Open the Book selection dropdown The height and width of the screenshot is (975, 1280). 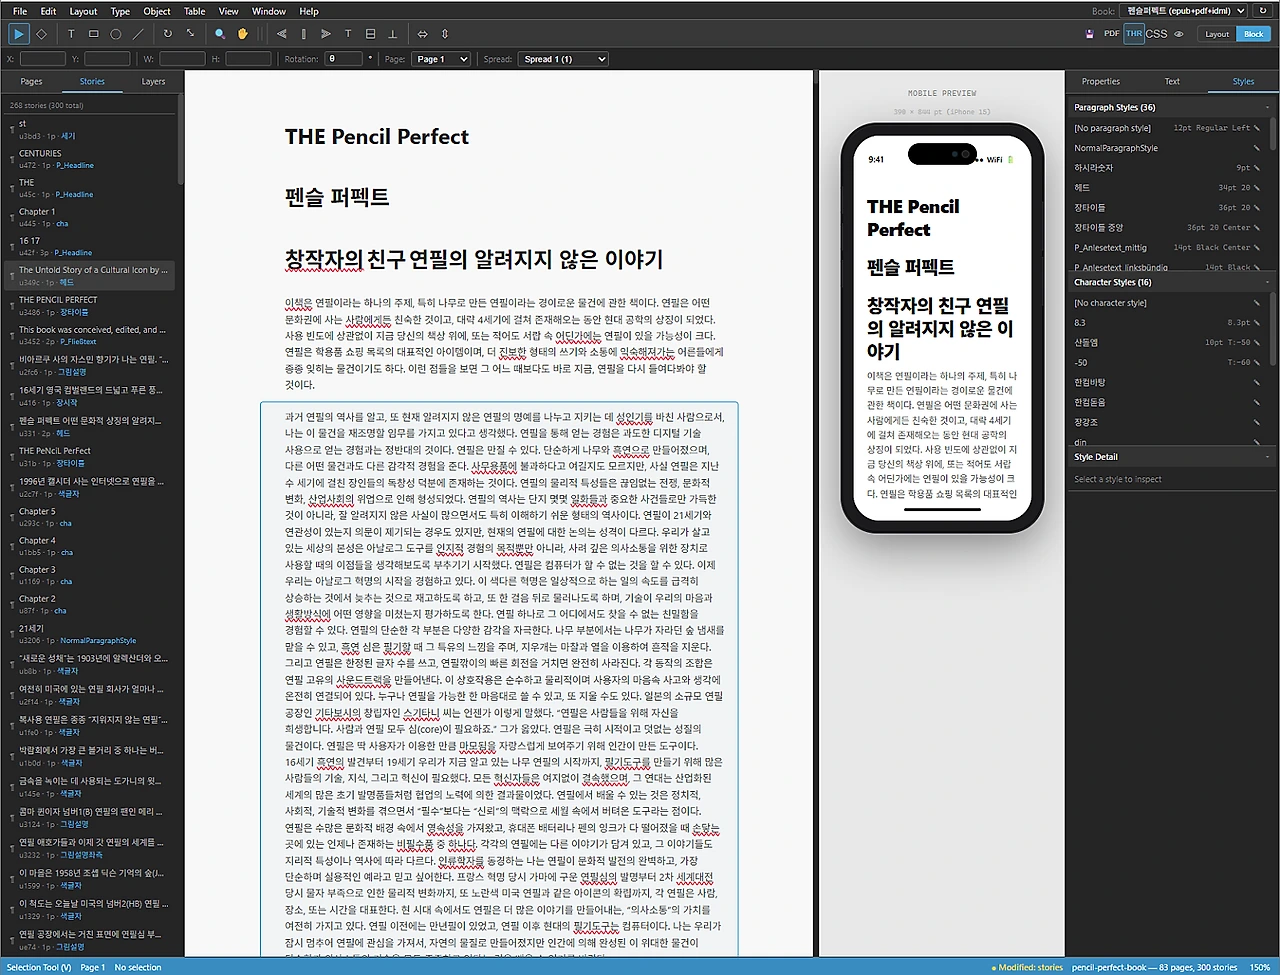(x=1185, y=11)
